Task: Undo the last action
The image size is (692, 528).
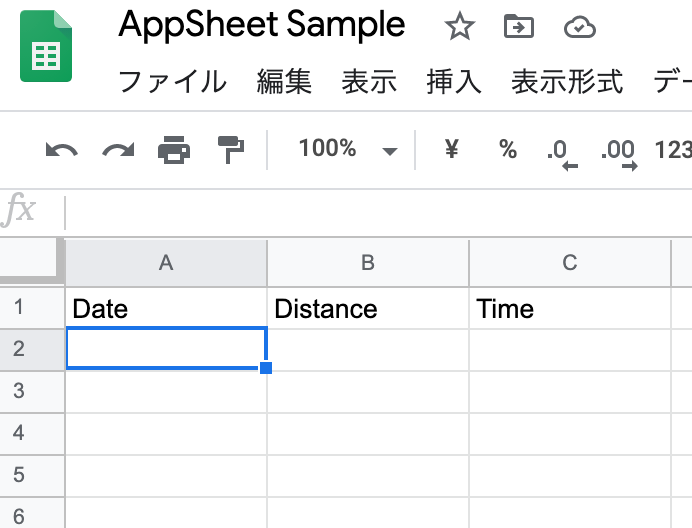Action: point(61,150)
